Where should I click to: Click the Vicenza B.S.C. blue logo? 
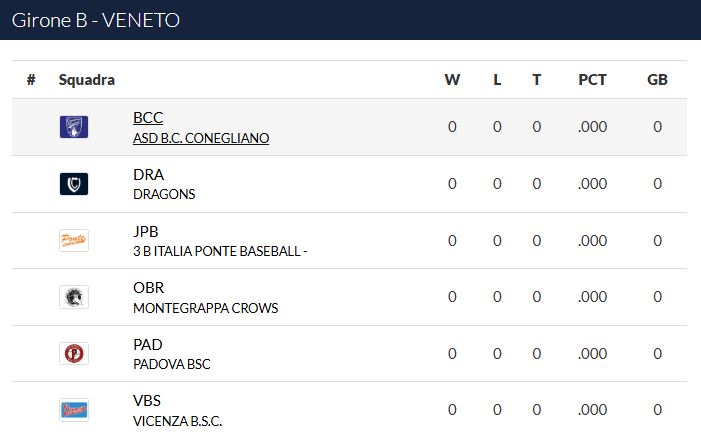74,410
